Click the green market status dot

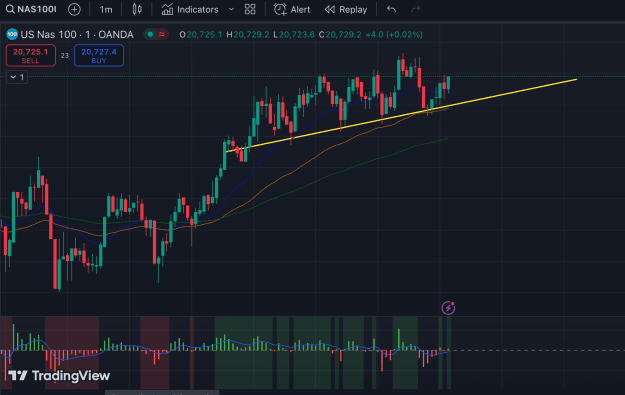[150, 34]
